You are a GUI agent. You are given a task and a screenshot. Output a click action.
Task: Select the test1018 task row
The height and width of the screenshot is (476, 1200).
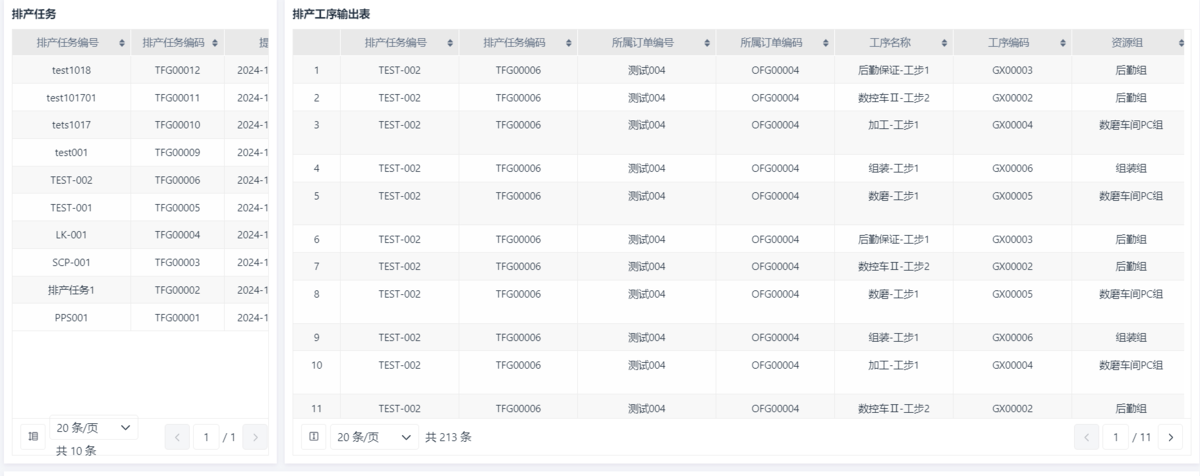[x=140, y=70]
